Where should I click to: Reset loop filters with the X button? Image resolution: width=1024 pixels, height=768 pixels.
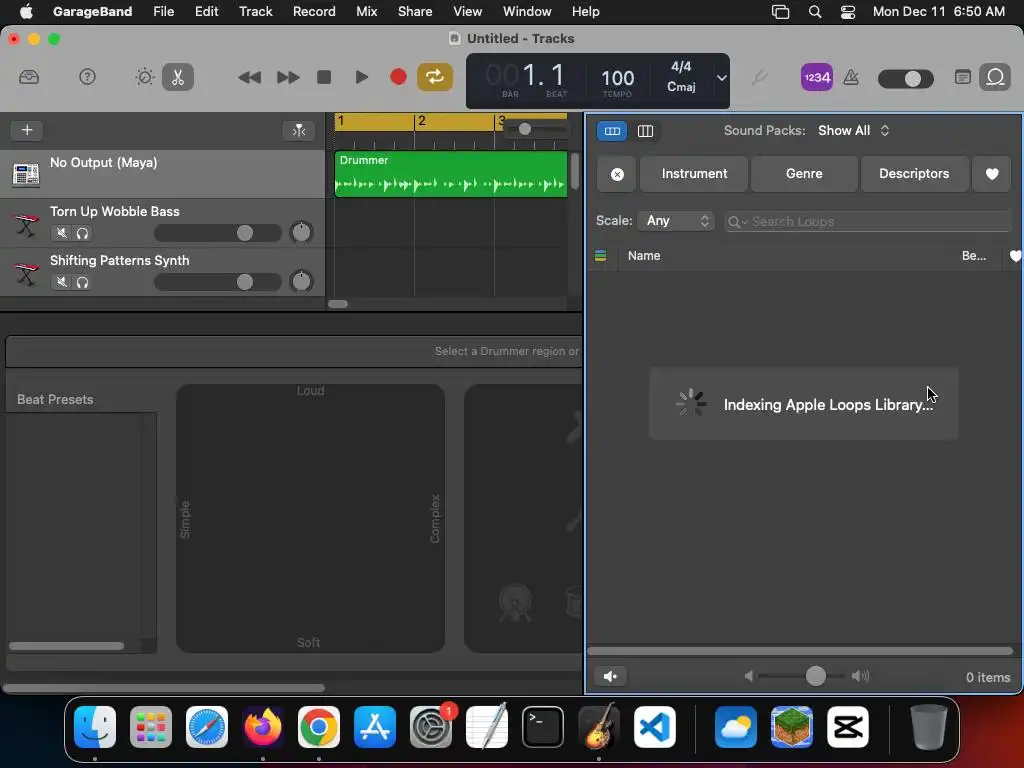point(616,174)
